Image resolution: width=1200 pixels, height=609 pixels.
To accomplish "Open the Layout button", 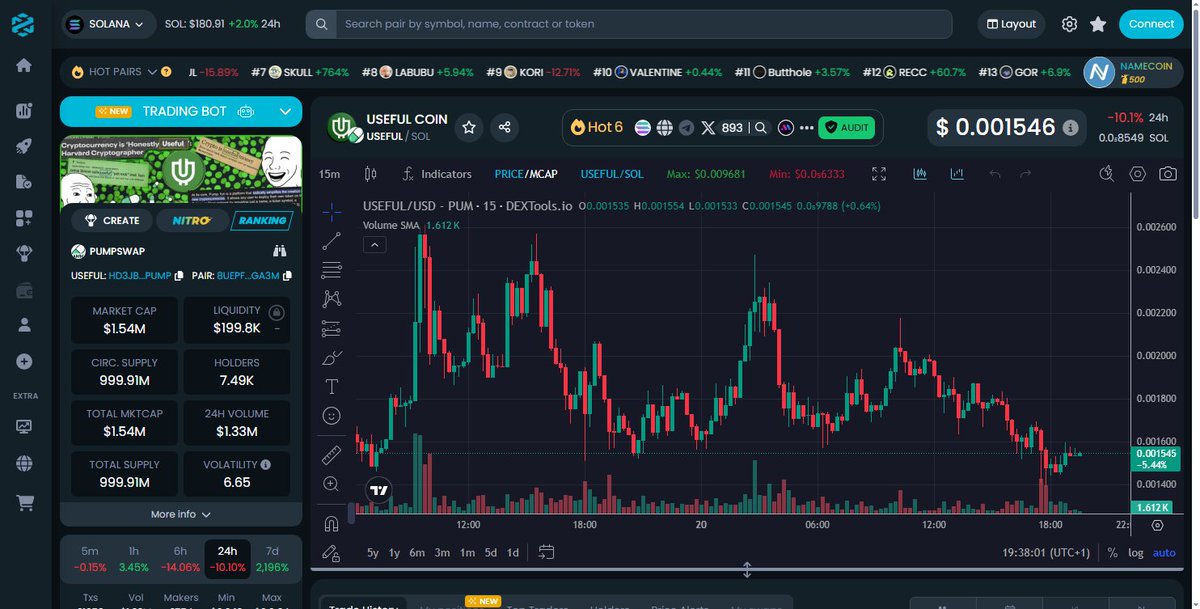I will pyautogui.click(x=1011, y=24).
